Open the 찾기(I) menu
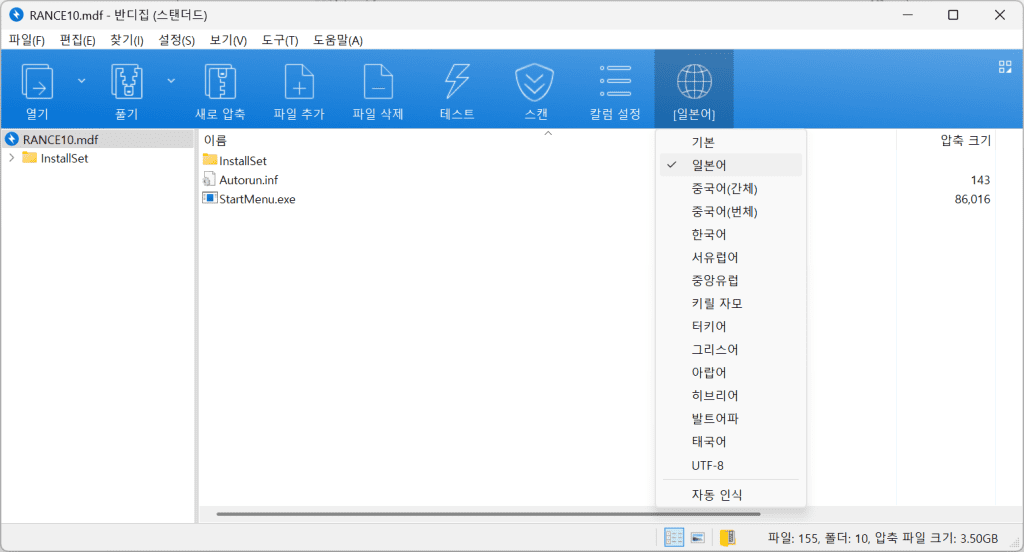This screenshot has height=552, width=1024. (127, 40)
